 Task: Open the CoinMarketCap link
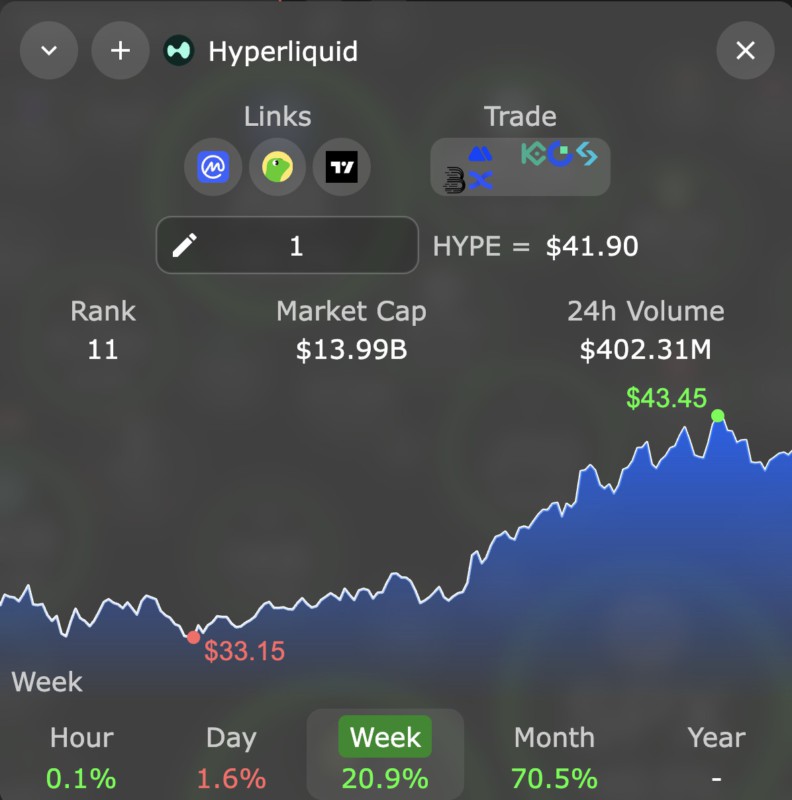[213, 167]
